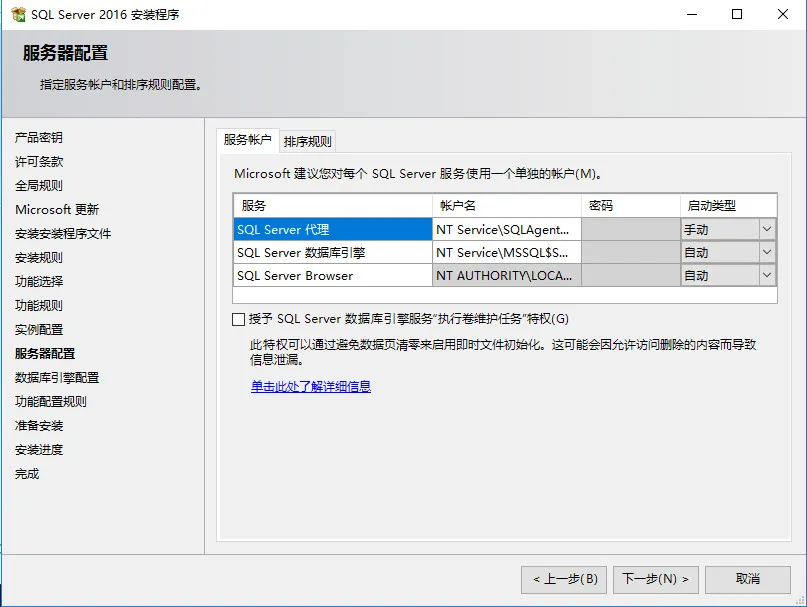Open startup type dropdown for SQL Server Browser
The image size is (807, 607).
(766, 275)
